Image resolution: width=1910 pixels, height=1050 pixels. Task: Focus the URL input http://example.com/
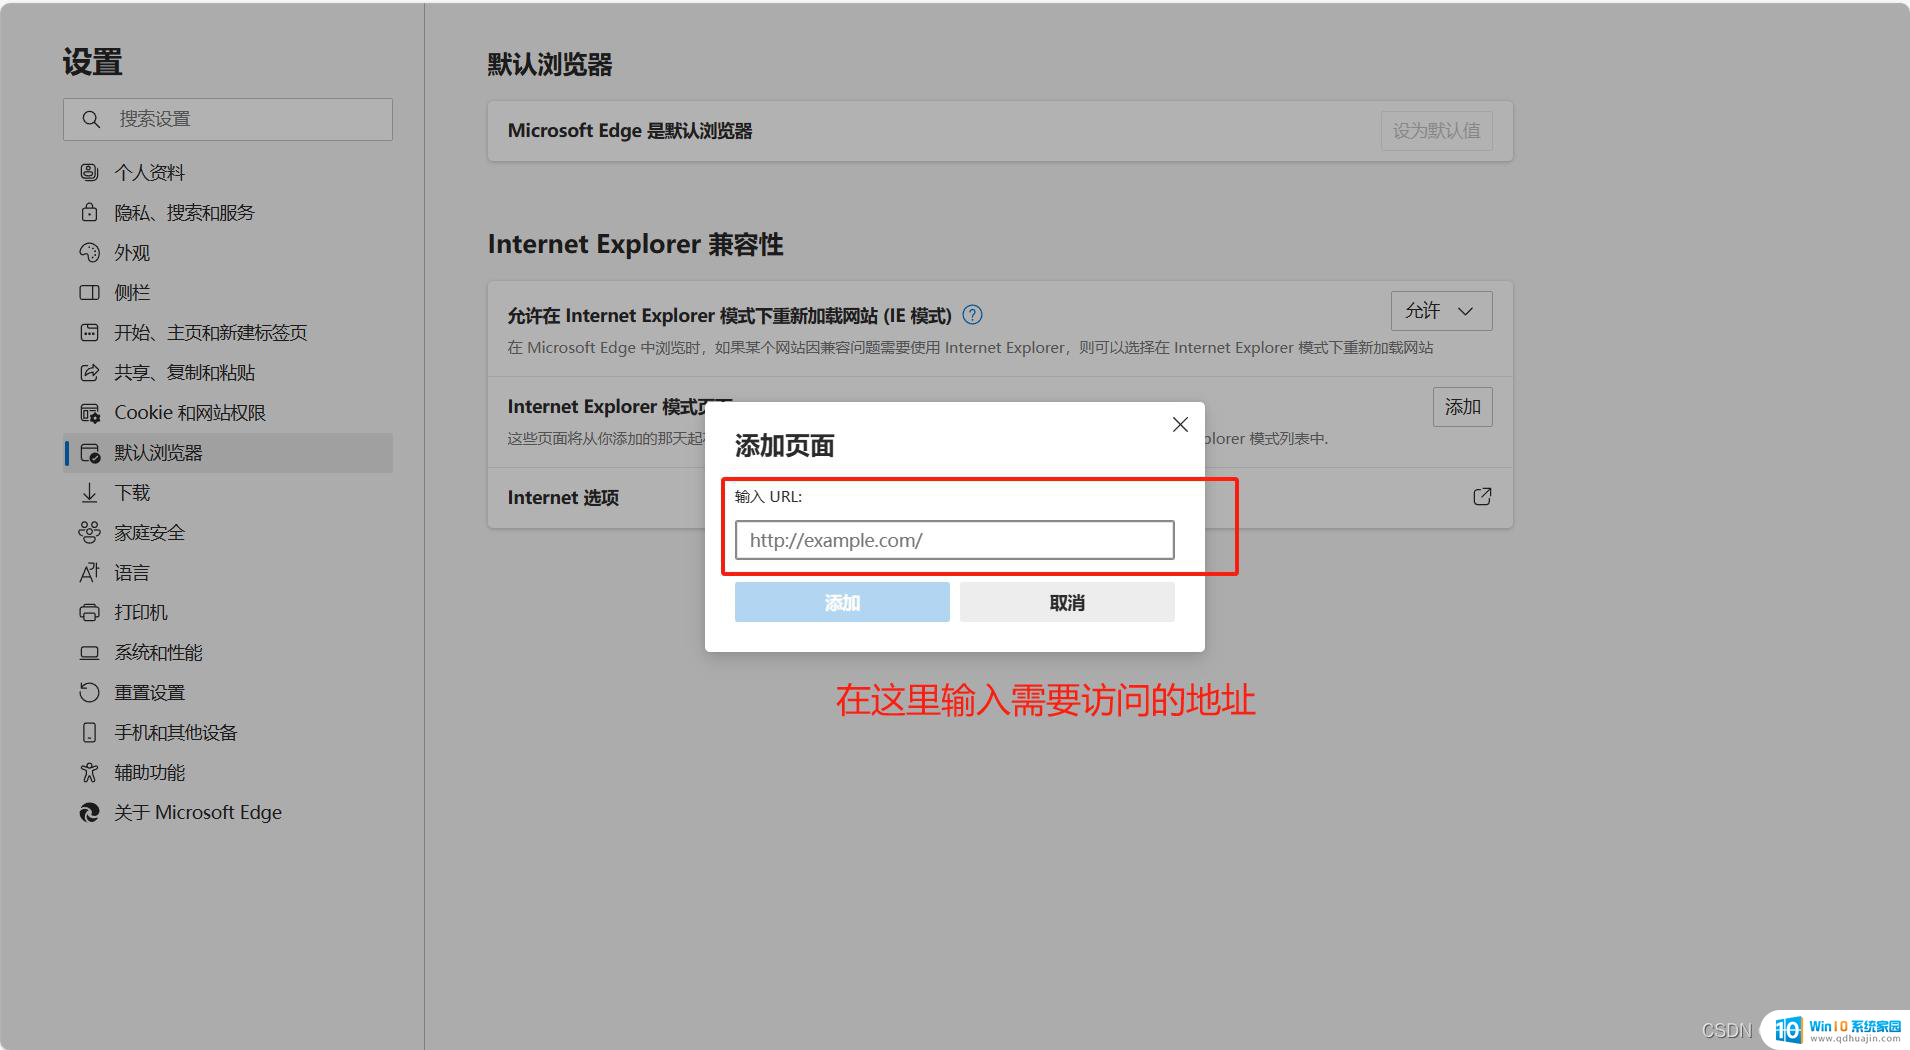(954, 540)
